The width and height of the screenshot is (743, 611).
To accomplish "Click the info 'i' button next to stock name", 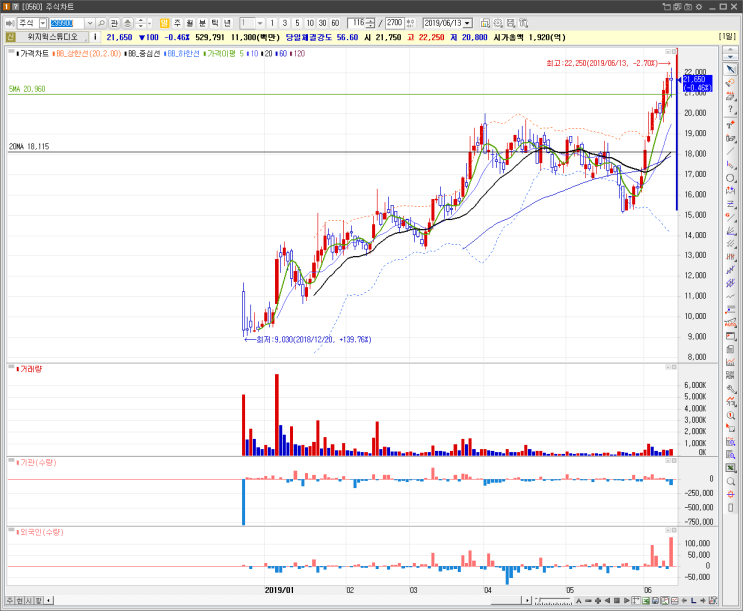I will (x=95, y=37).
